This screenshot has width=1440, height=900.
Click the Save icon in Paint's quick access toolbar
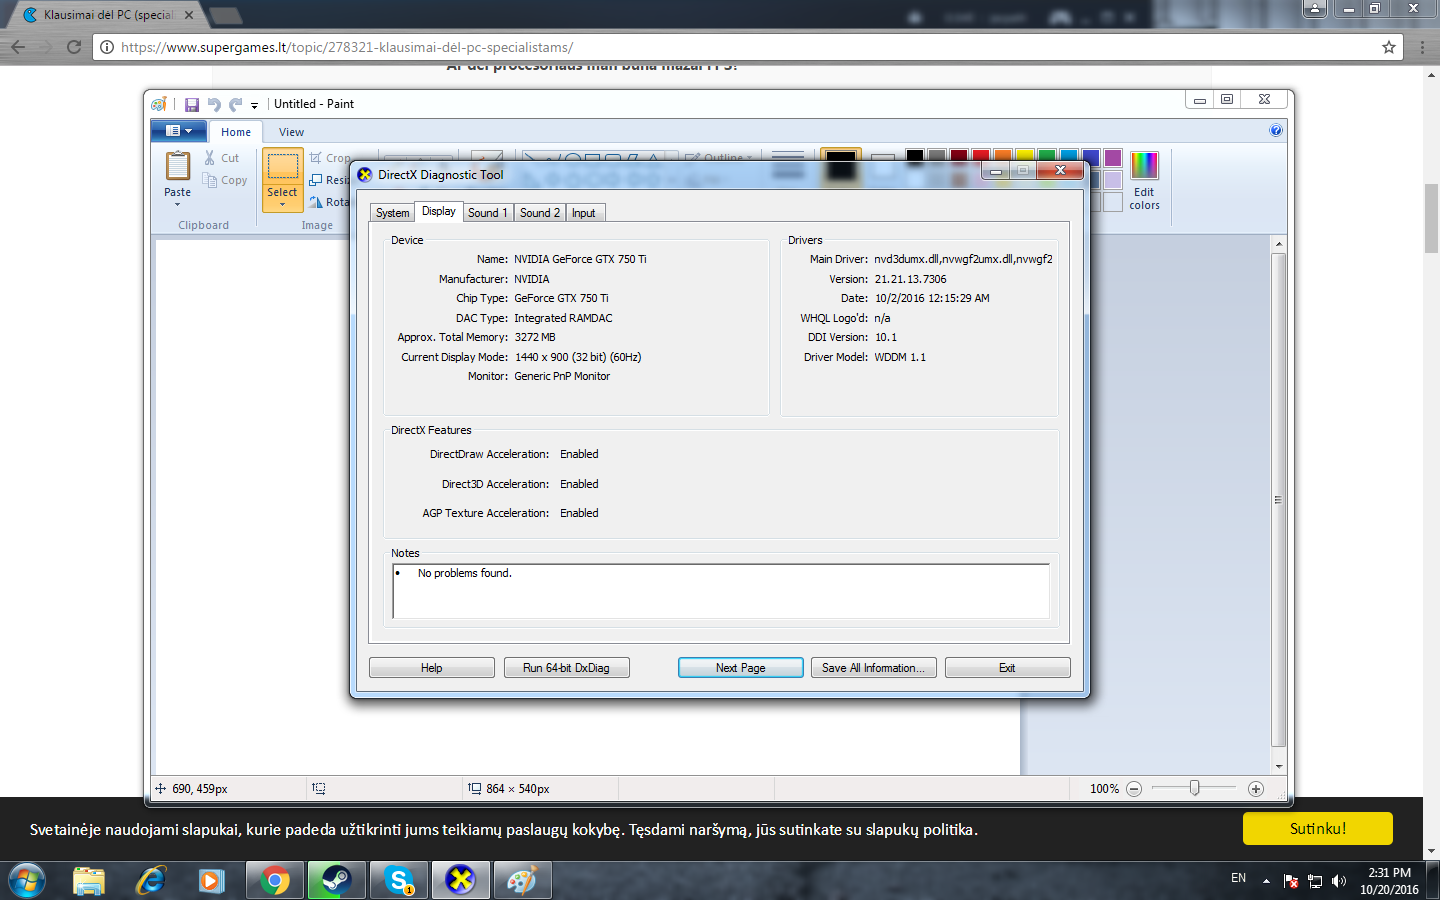(x=192, y=104)
